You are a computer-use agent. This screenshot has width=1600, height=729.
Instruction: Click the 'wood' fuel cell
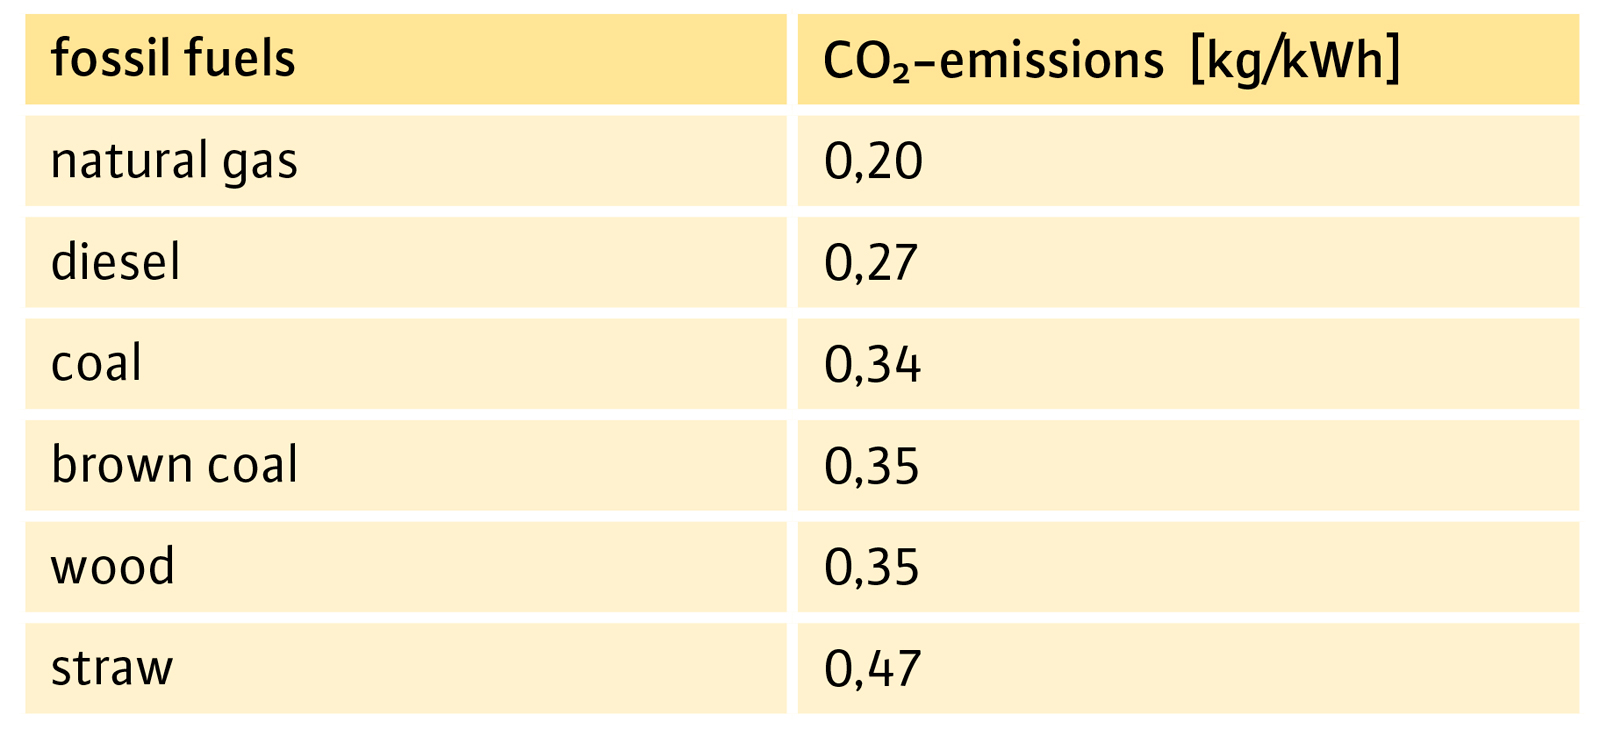tap(112, 567)
